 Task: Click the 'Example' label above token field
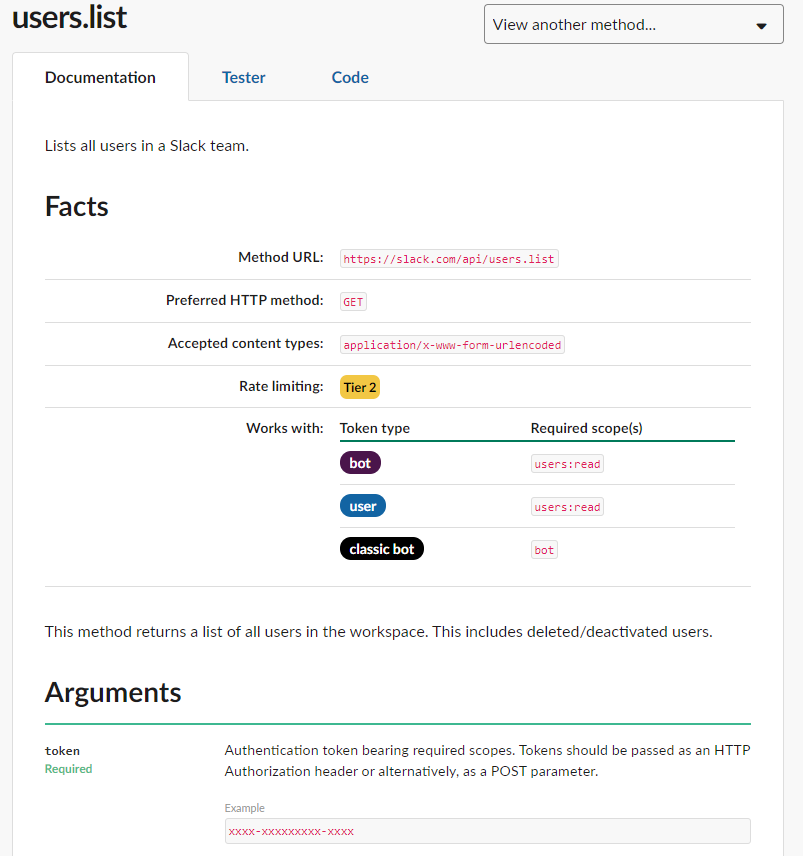245,808
